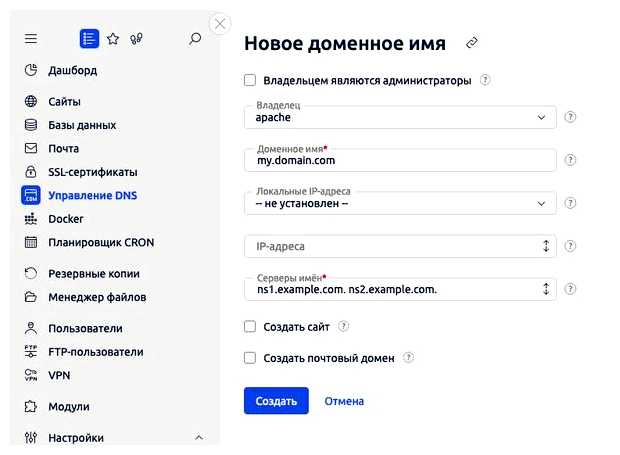Click the Базы данных database icon
Screen dimensions: 620x455
[31, 125]
